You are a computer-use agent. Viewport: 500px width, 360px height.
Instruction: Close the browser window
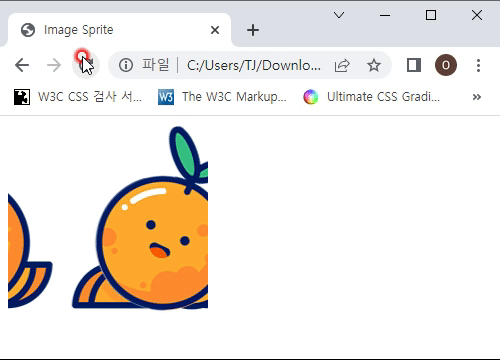tap(477, 15)
